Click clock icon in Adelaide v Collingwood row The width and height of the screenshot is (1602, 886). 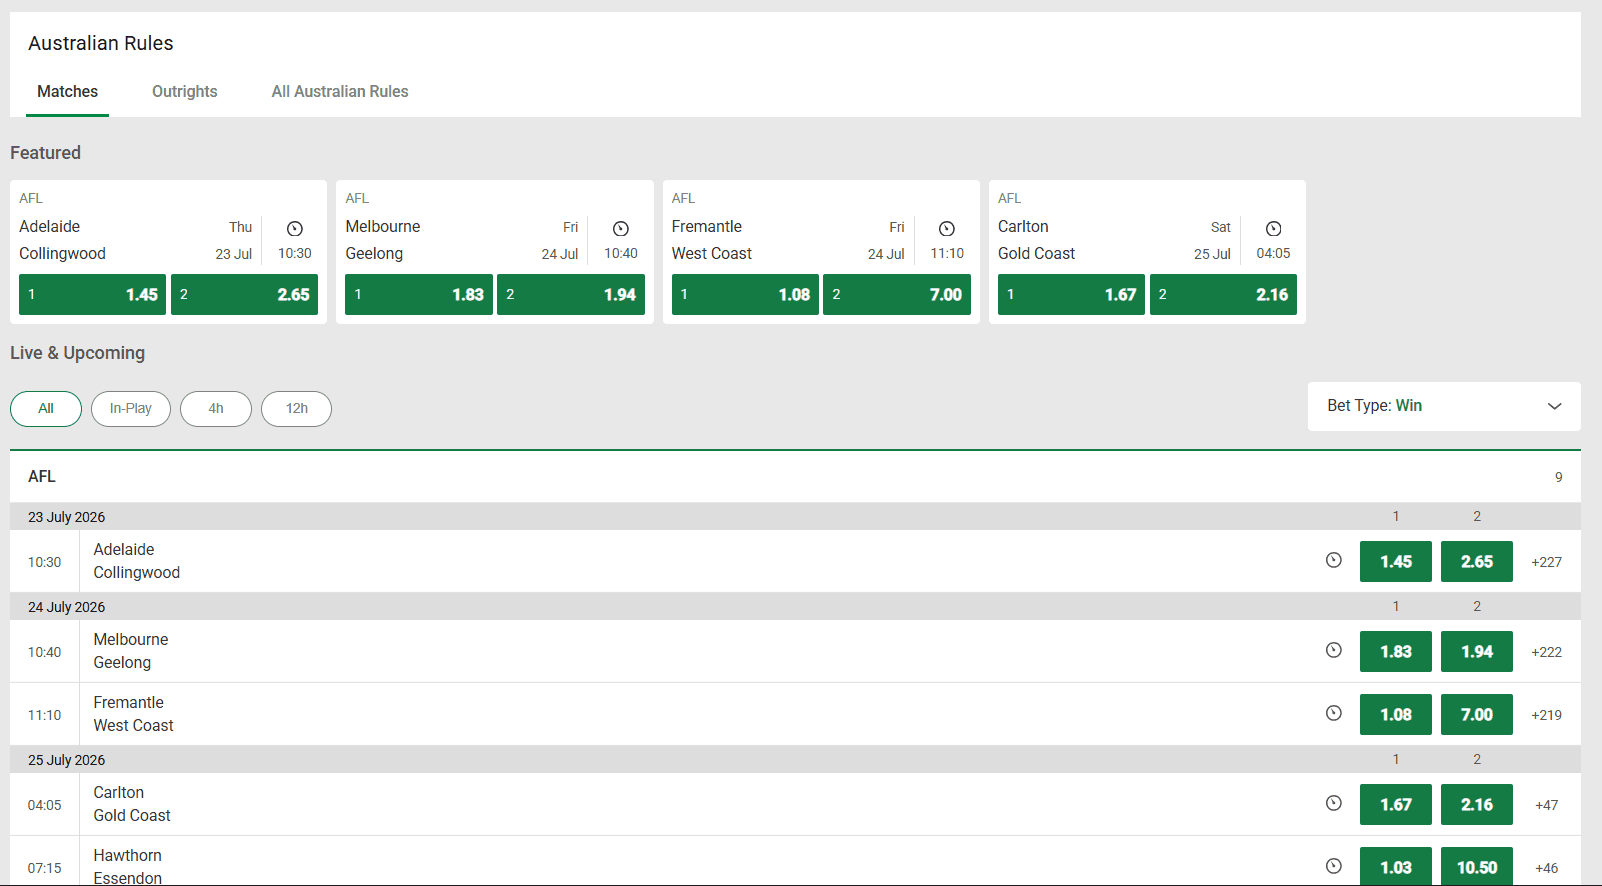(1334, 560)
